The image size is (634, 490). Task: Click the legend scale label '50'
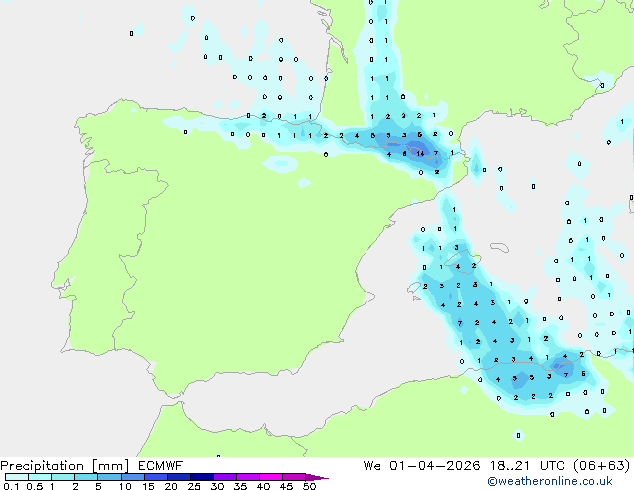click(x=309, y=486)
